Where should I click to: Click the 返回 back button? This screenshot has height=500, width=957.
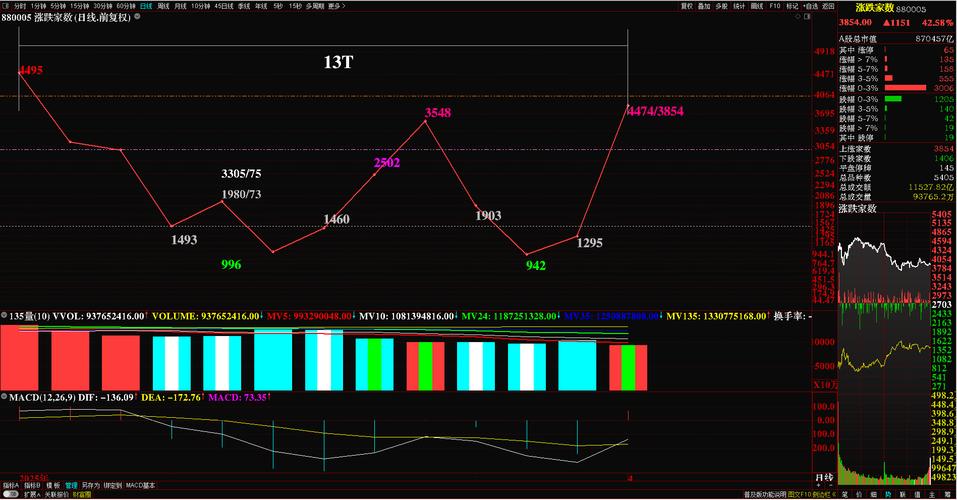click(828, 6)
